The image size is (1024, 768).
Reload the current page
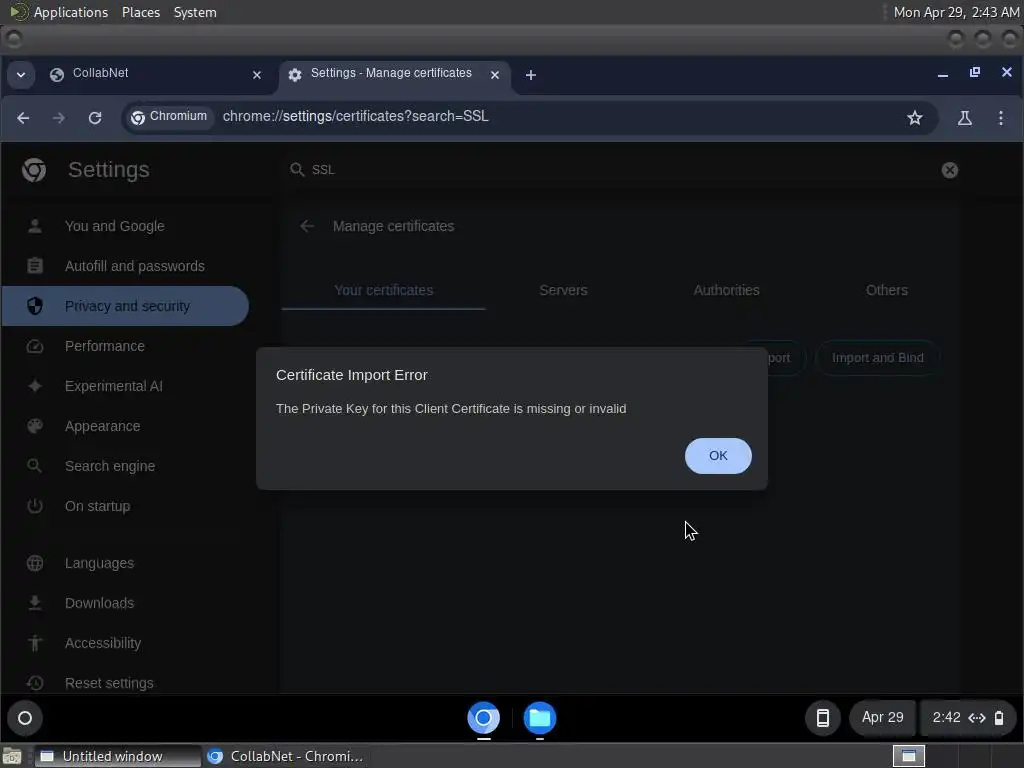coord(95,118)
